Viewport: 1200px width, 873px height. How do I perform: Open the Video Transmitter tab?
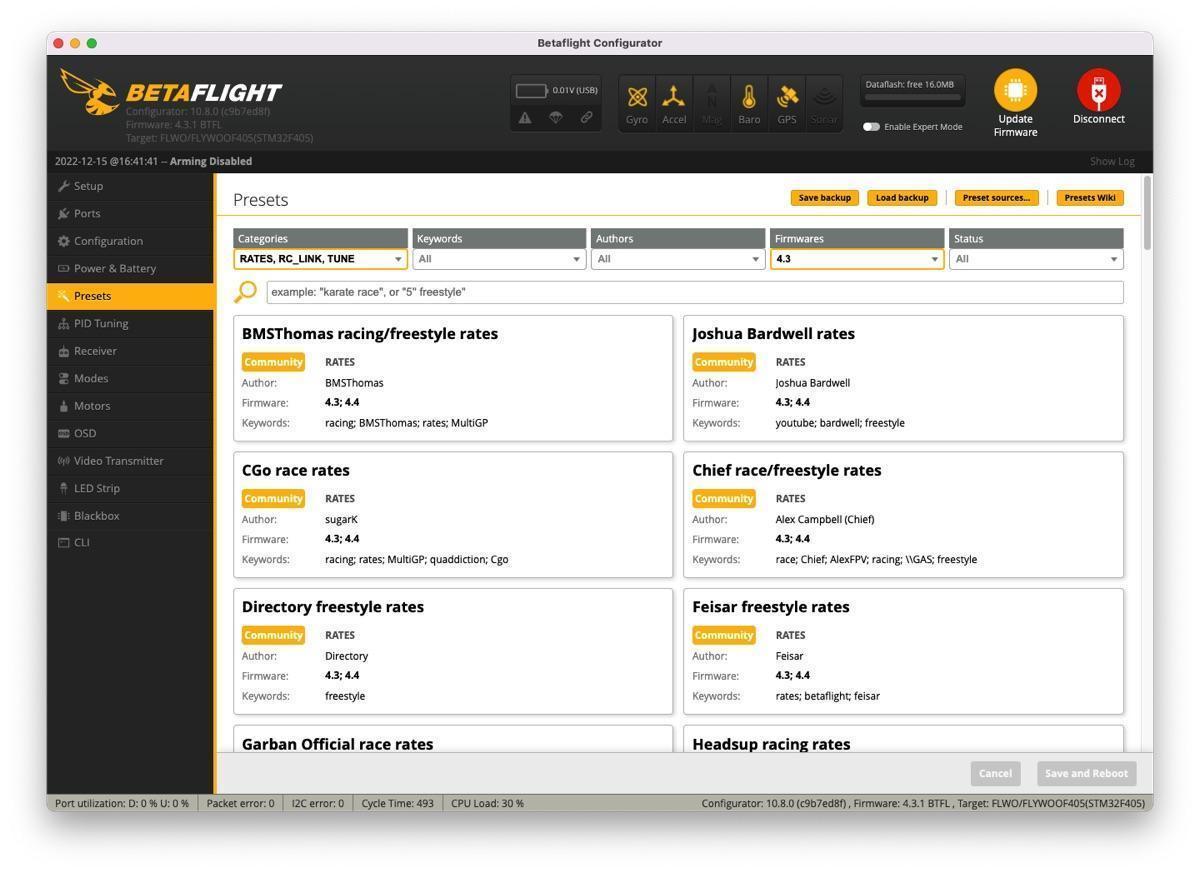130,461
